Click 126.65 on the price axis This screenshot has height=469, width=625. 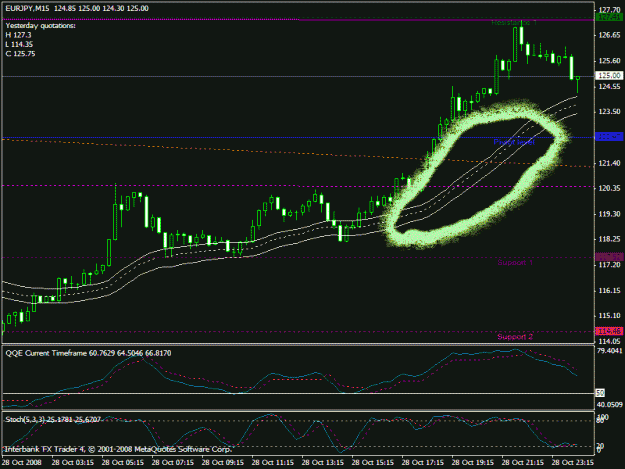click(x=609, y=35)
